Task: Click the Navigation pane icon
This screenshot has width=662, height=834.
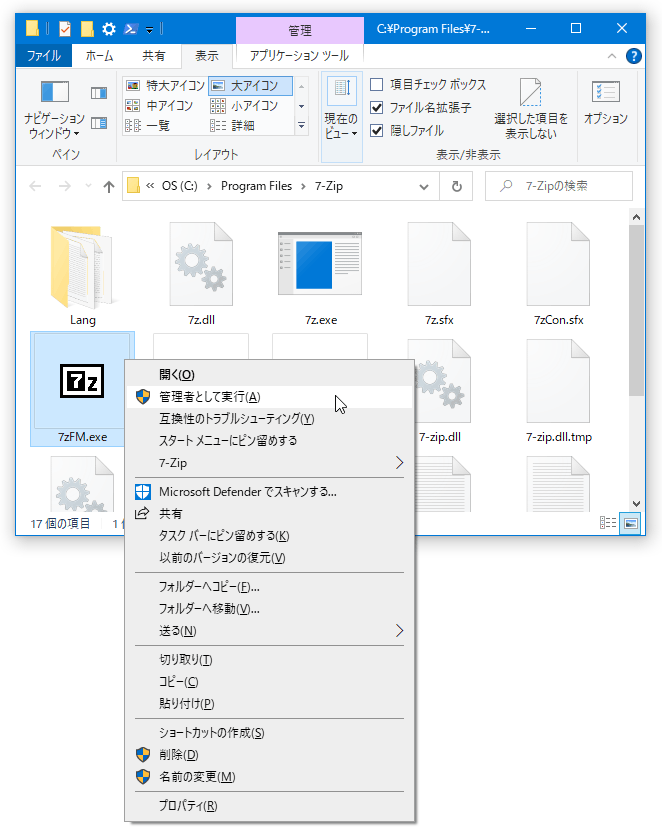Action: pos(55,91)
